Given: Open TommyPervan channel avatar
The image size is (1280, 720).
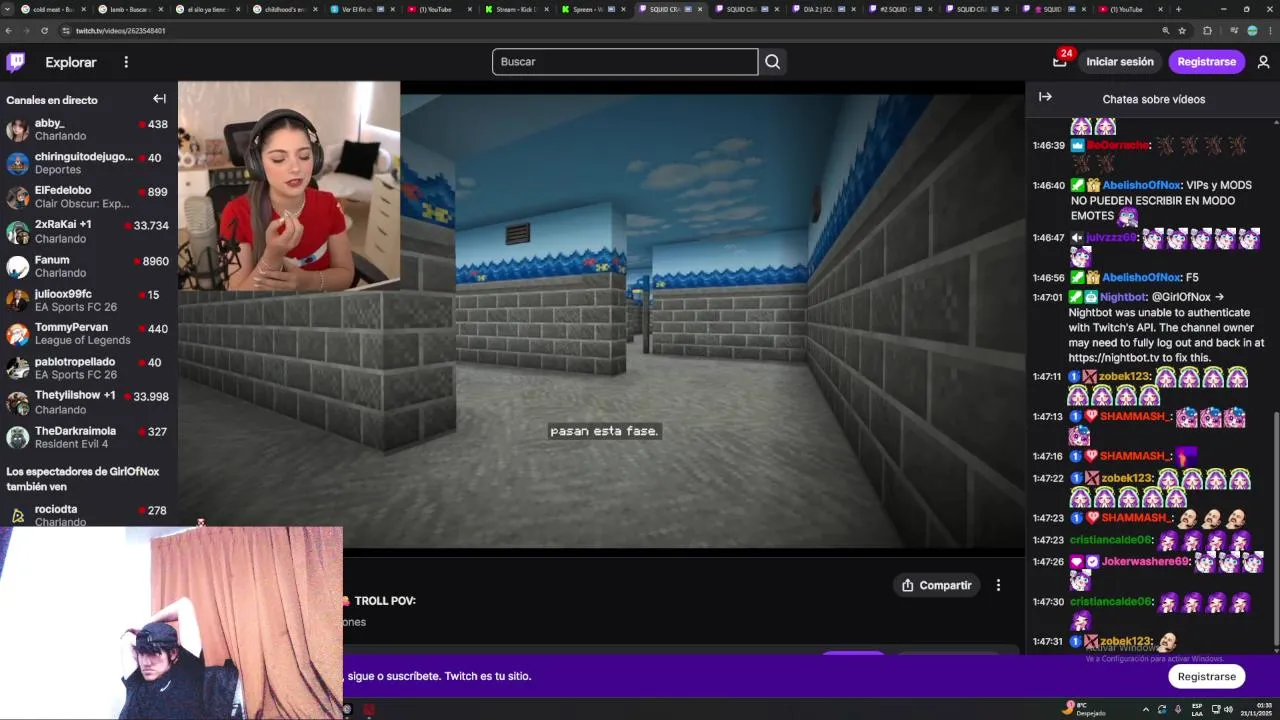Looking at the screenshot, I should (18, 334).
